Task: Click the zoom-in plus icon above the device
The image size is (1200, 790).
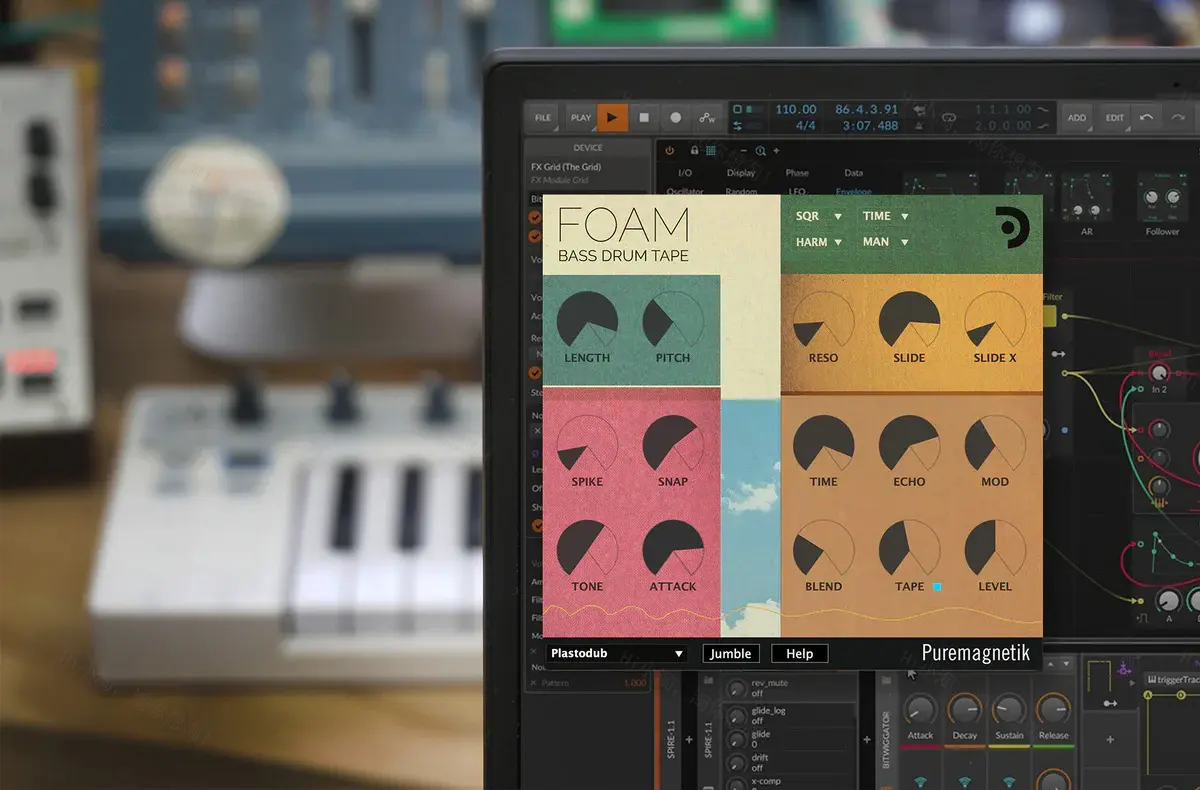Action: coord(774,150)
